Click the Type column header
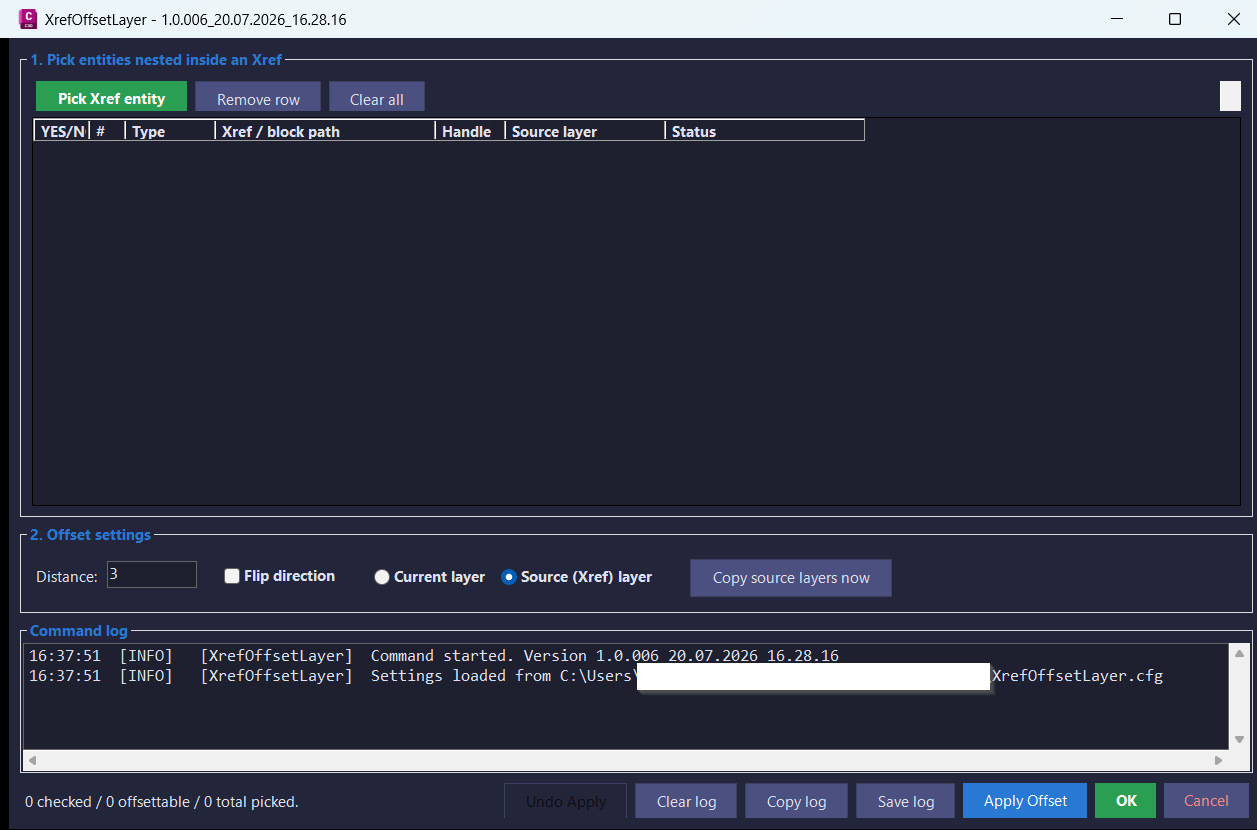The width and height of the screenshot is (1257, 830). [169, 131]
